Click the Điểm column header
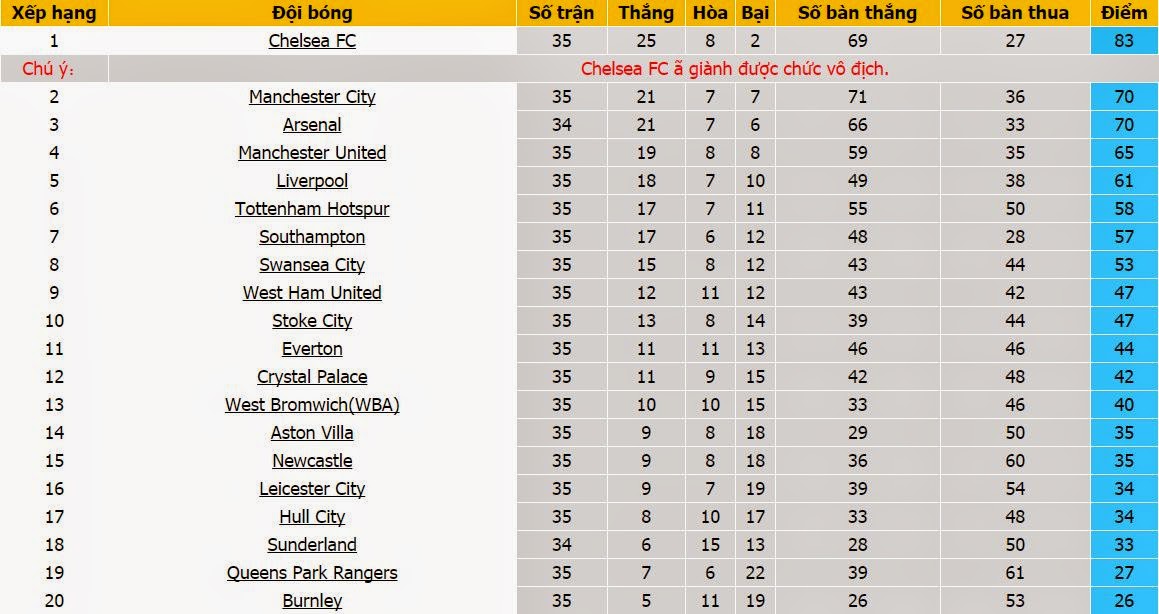 click(1124, 13)
